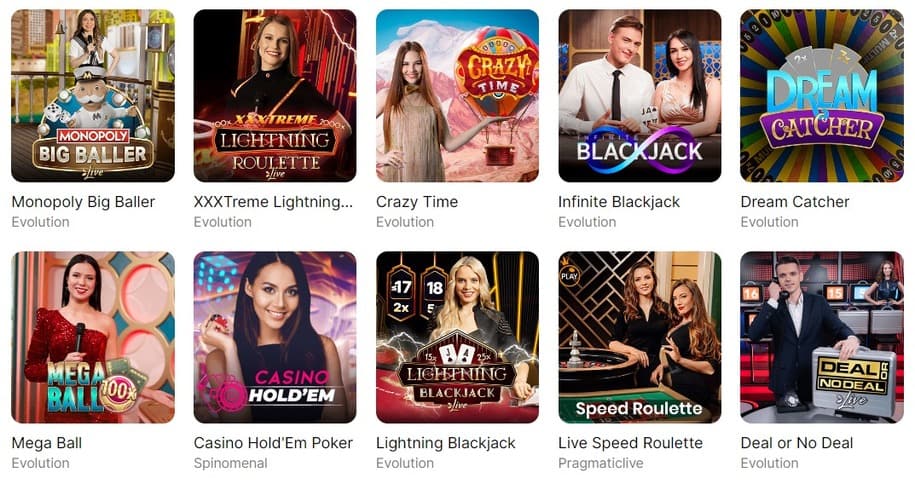Launch XXXTreme Lightning Roulette game tile

pyautogui.click(x=275, y=95)
